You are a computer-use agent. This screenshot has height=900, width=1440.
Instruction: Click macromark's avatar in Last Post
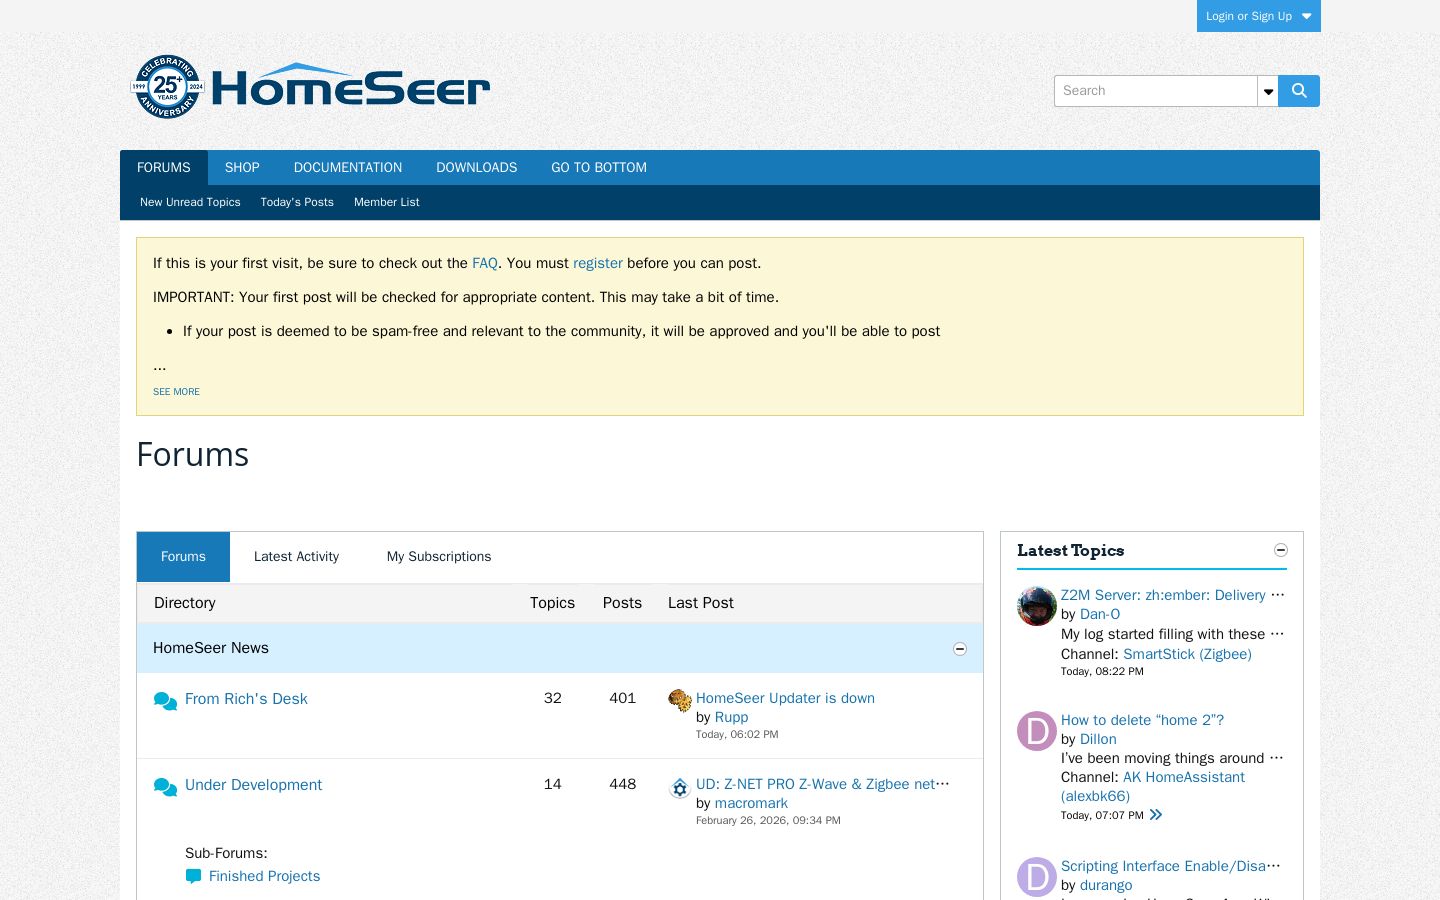[x=680, y=788]
